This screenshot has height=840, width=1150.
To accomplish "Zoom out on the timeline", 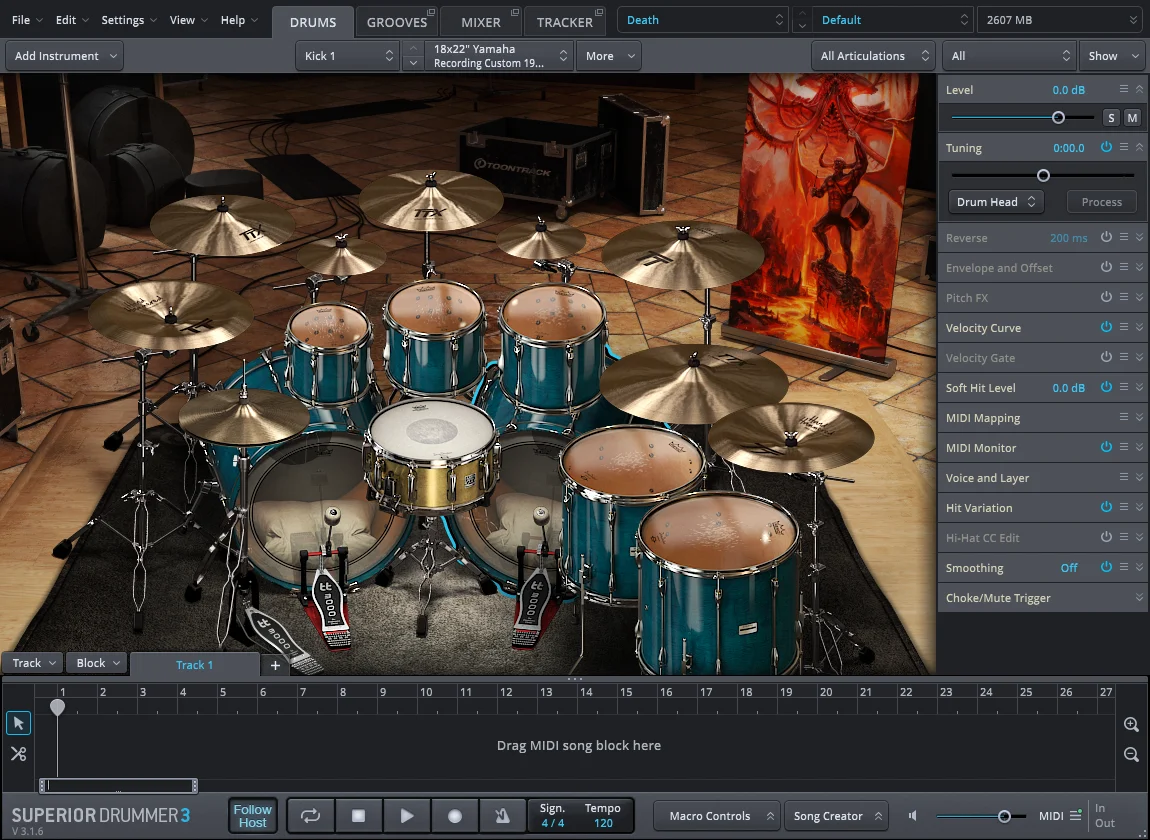I will pyautogui.click(x=1131, y=754).
